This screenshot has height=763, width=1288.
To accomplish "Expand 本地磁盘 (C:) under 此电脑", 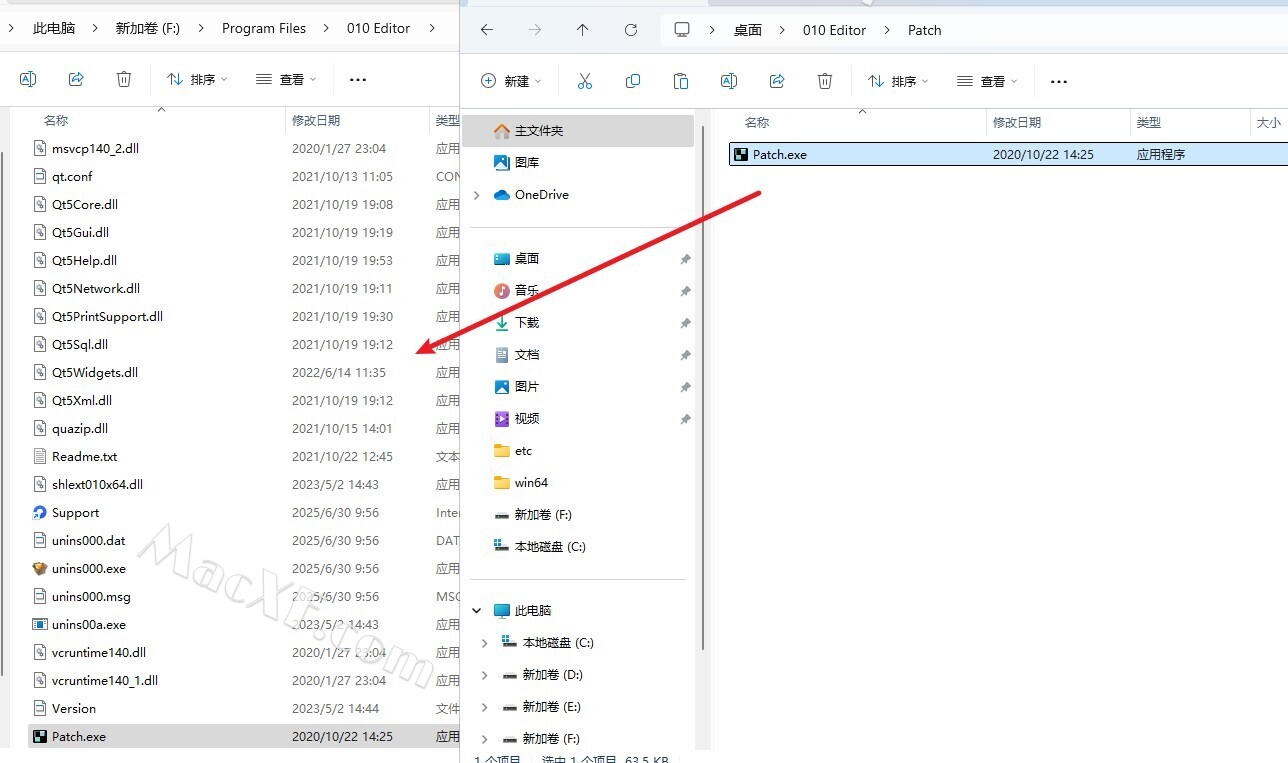I will point(485,643).
